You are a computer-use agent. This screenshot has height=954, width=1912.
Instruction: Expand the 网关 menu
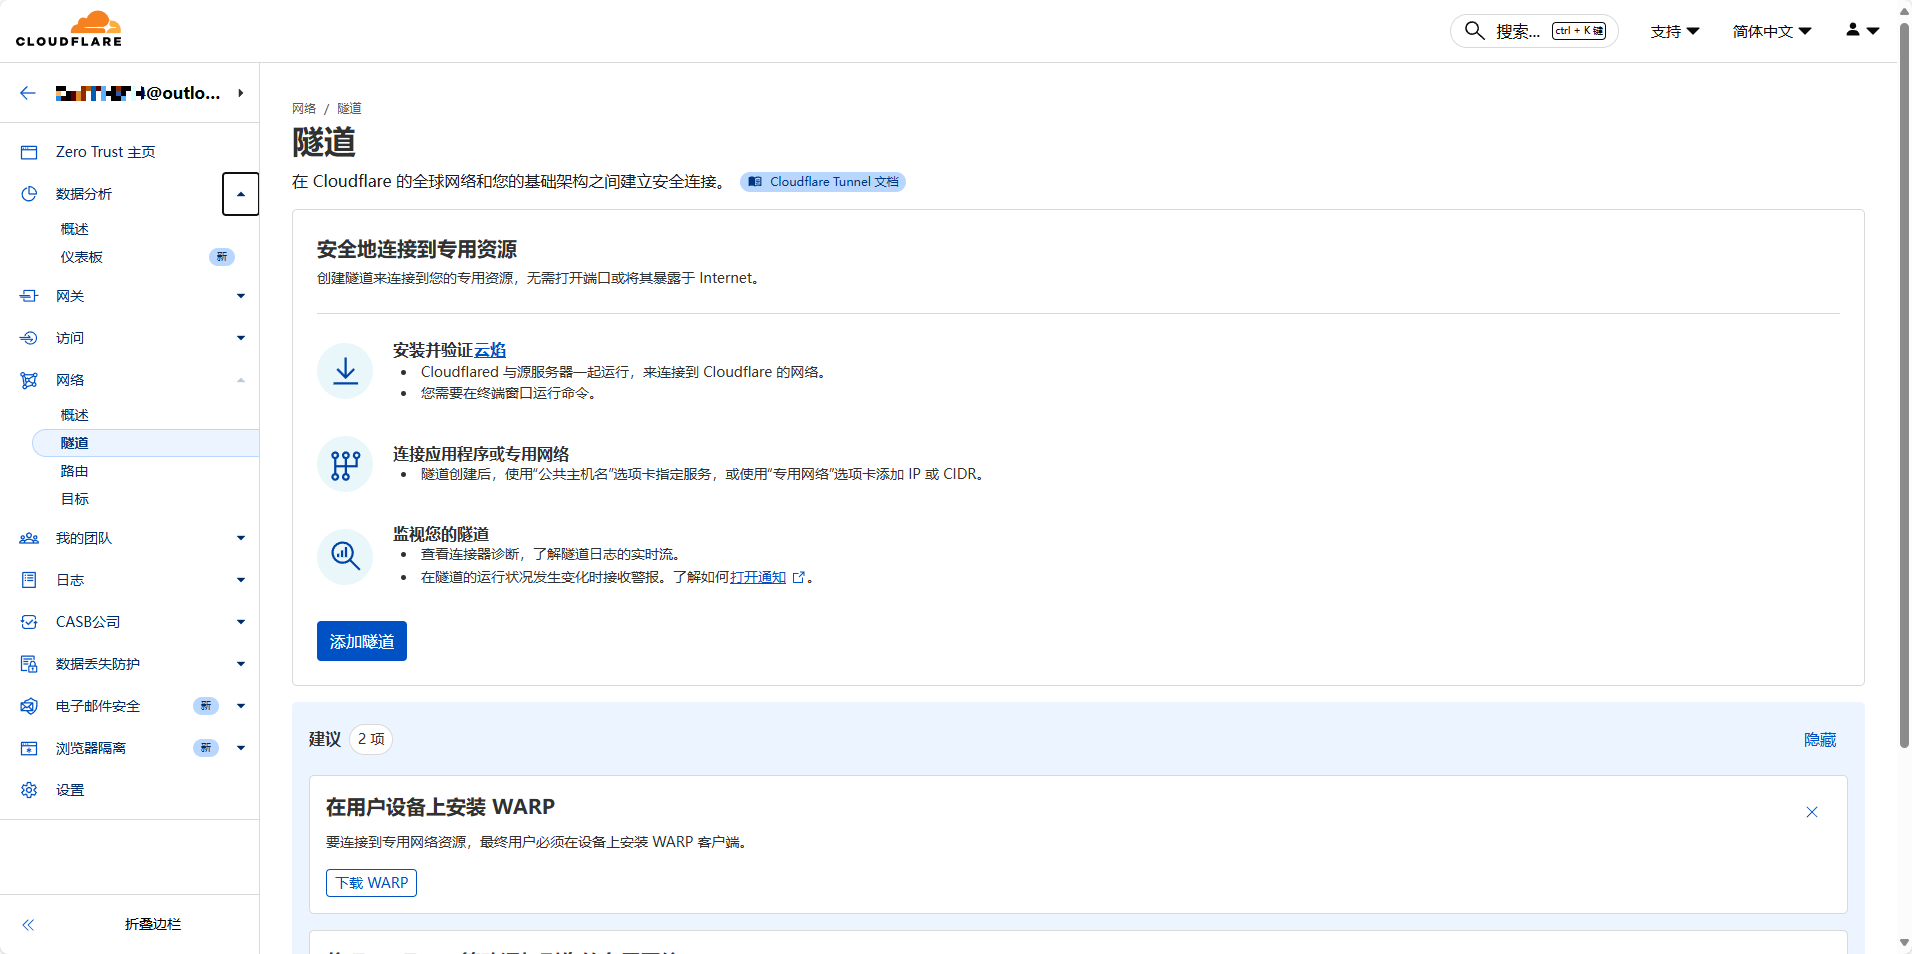pyautogui.click(x=240, y=296)
